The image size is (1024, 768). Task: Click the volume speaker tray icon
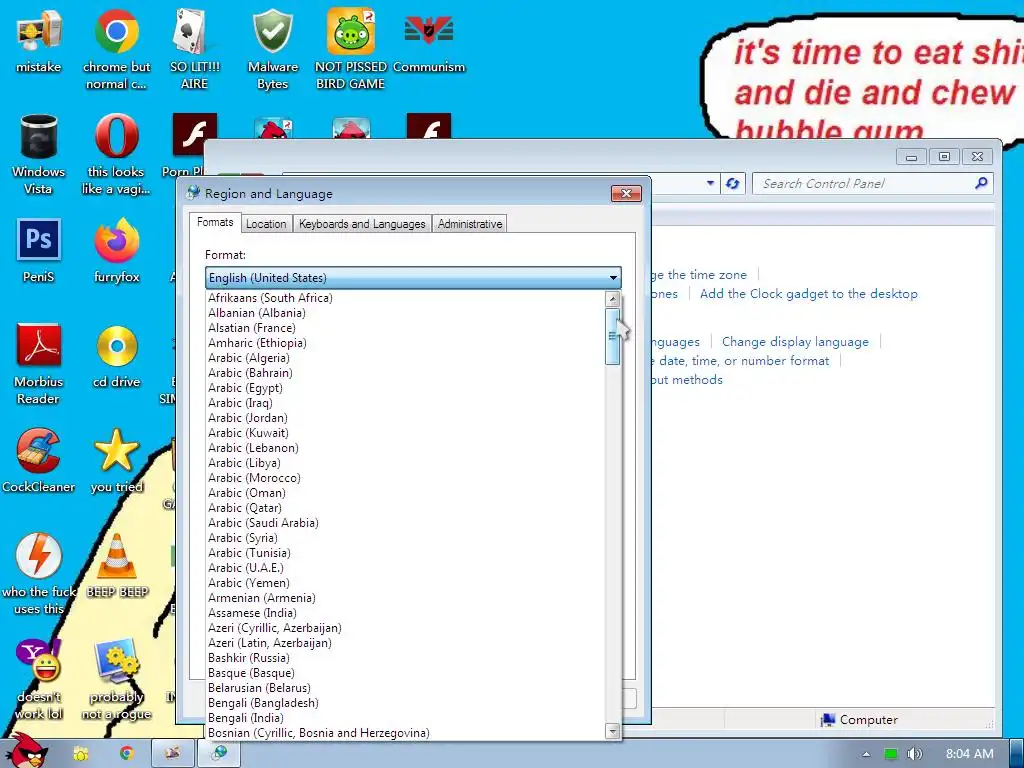point(914,754)
